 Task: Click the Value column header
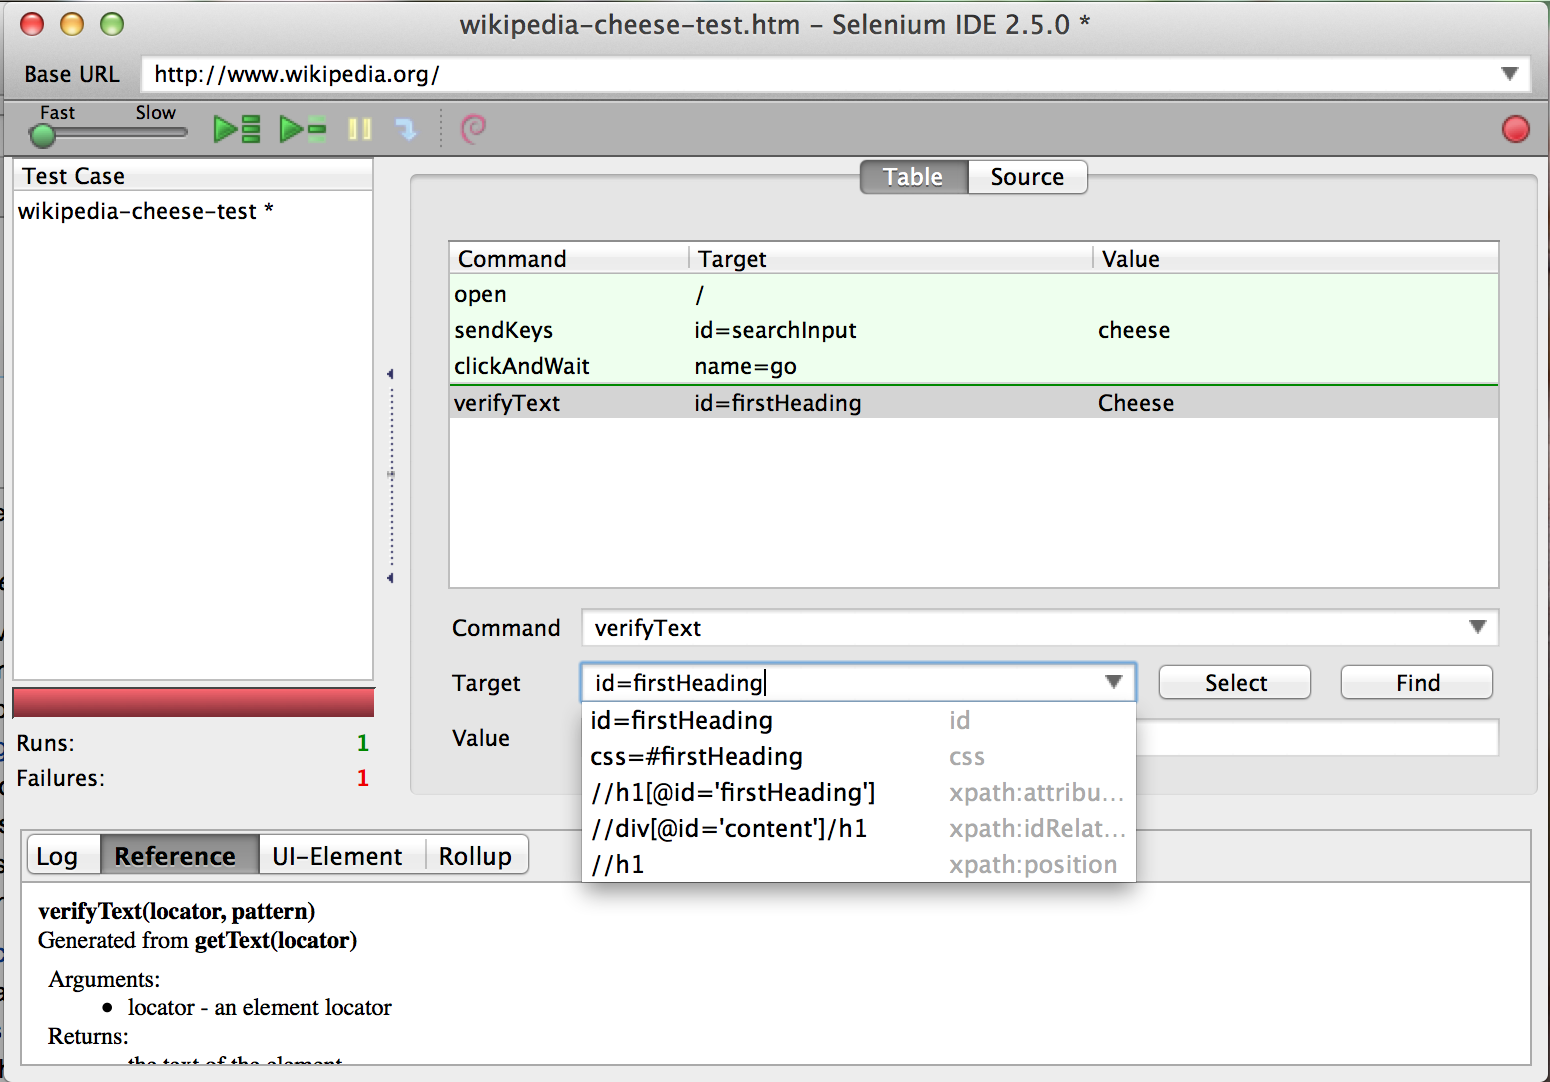pos(1295,259)
